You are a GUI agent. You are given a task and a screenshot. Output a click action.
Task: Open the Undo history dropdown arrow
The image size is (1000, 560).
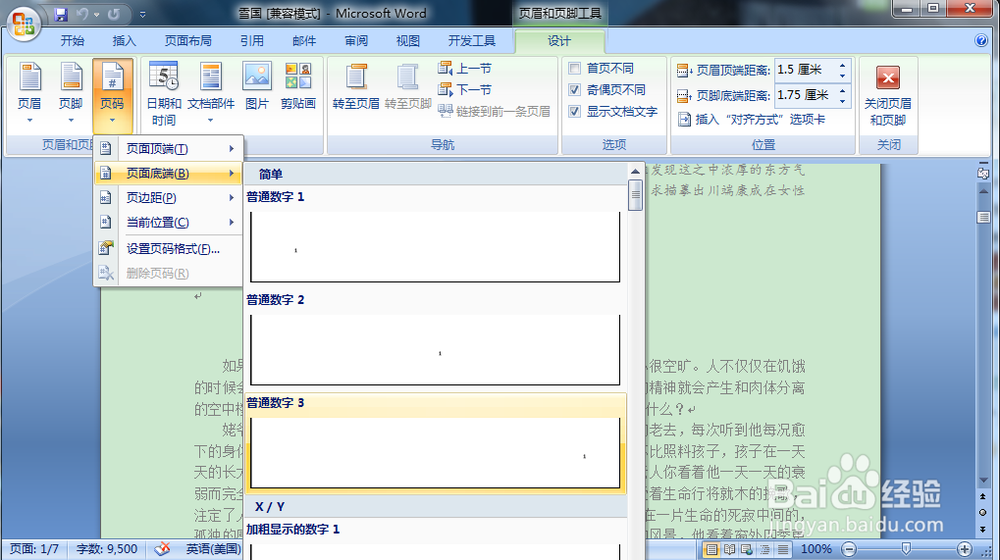click(x=96, y=14)
